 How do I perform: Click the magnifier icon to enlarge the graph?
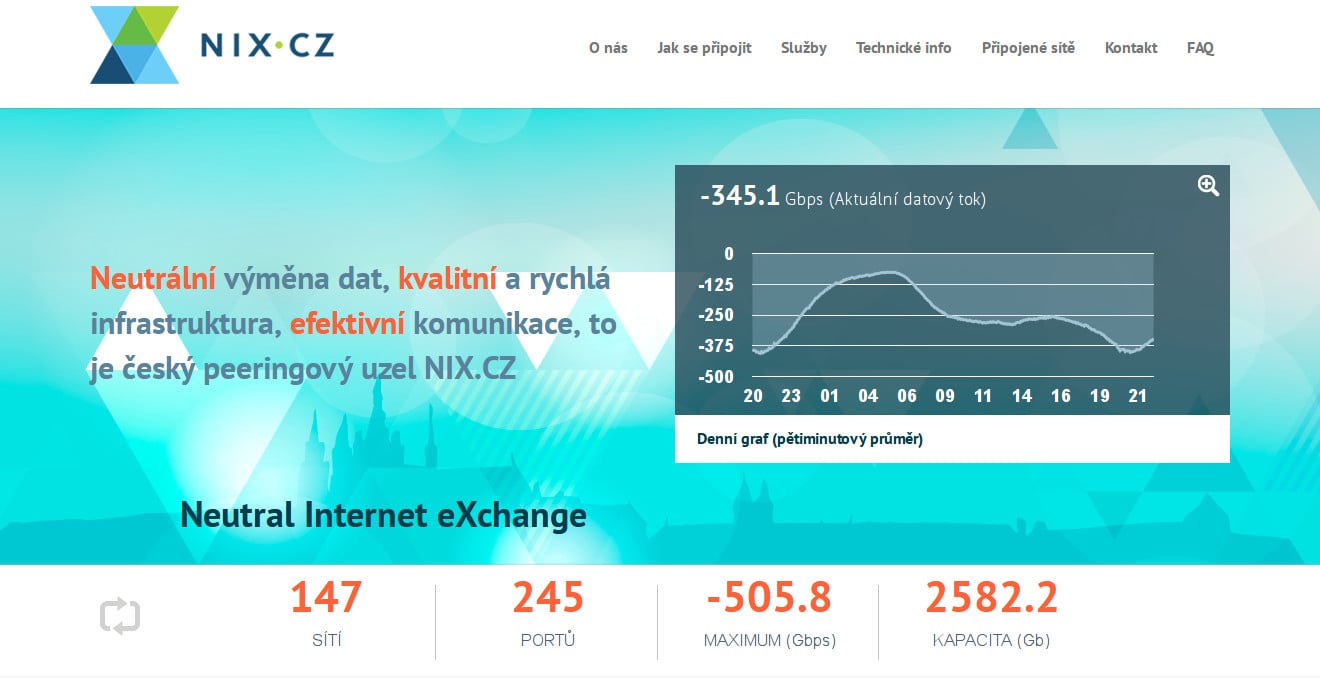click(x=1206, y=185)
